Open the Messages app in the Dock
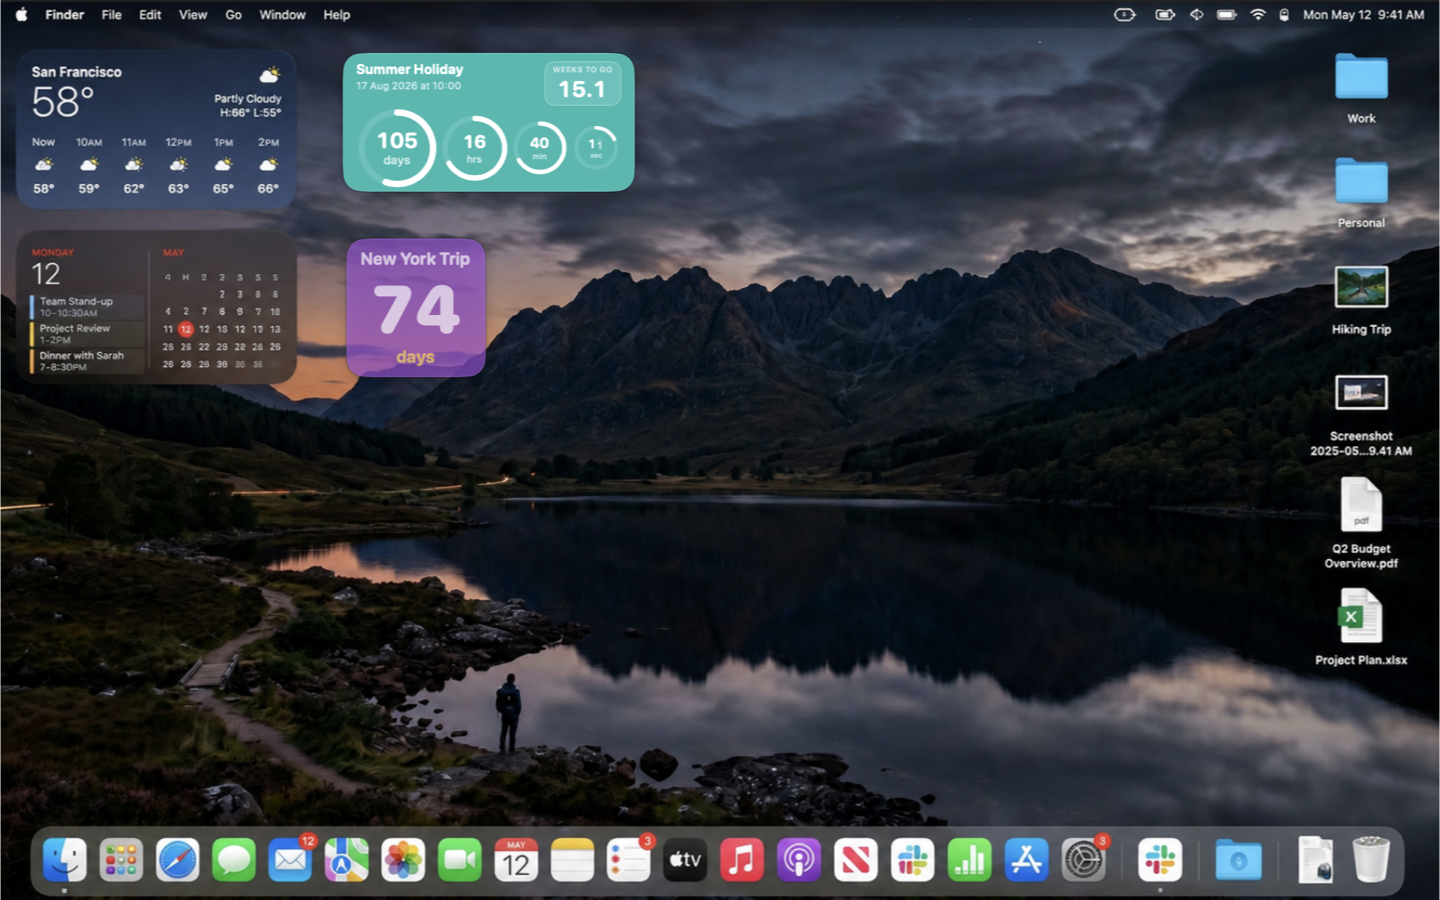This screenshot has height=900, width=1440. coord(234,859)
